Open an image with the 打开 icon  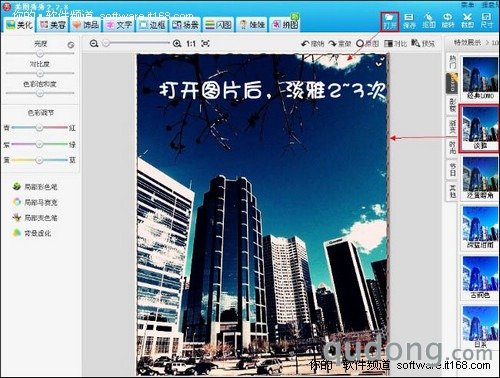pyautogui.click(x=390, y=21)
